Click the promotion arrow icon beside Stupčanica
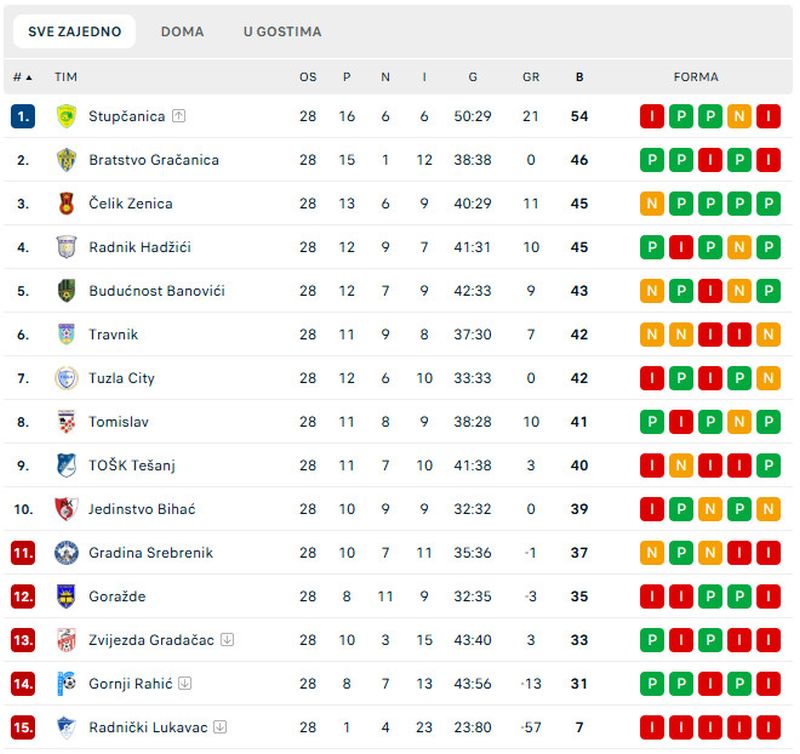Screen dimensions: 800x754 [x=179, y=116]
